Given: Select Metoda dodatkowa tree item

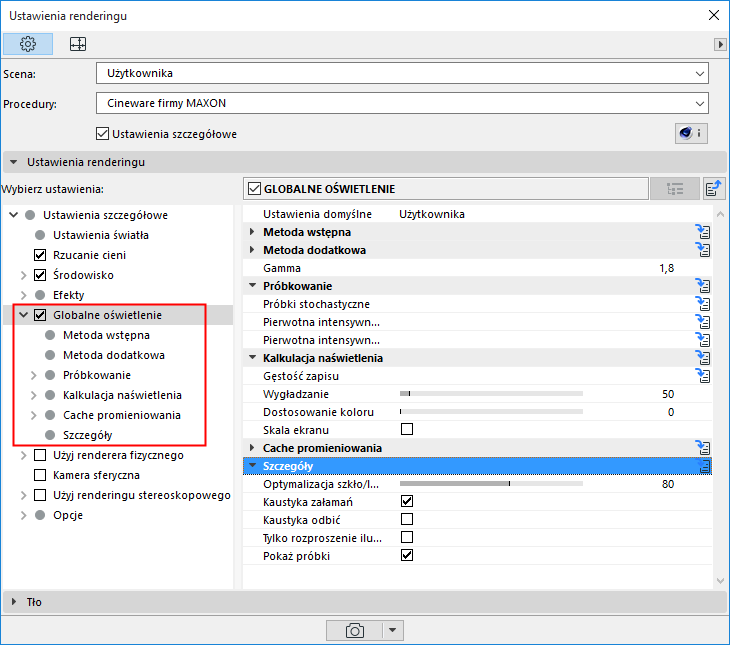Looking at the screenshot, I should pos(114,355).
